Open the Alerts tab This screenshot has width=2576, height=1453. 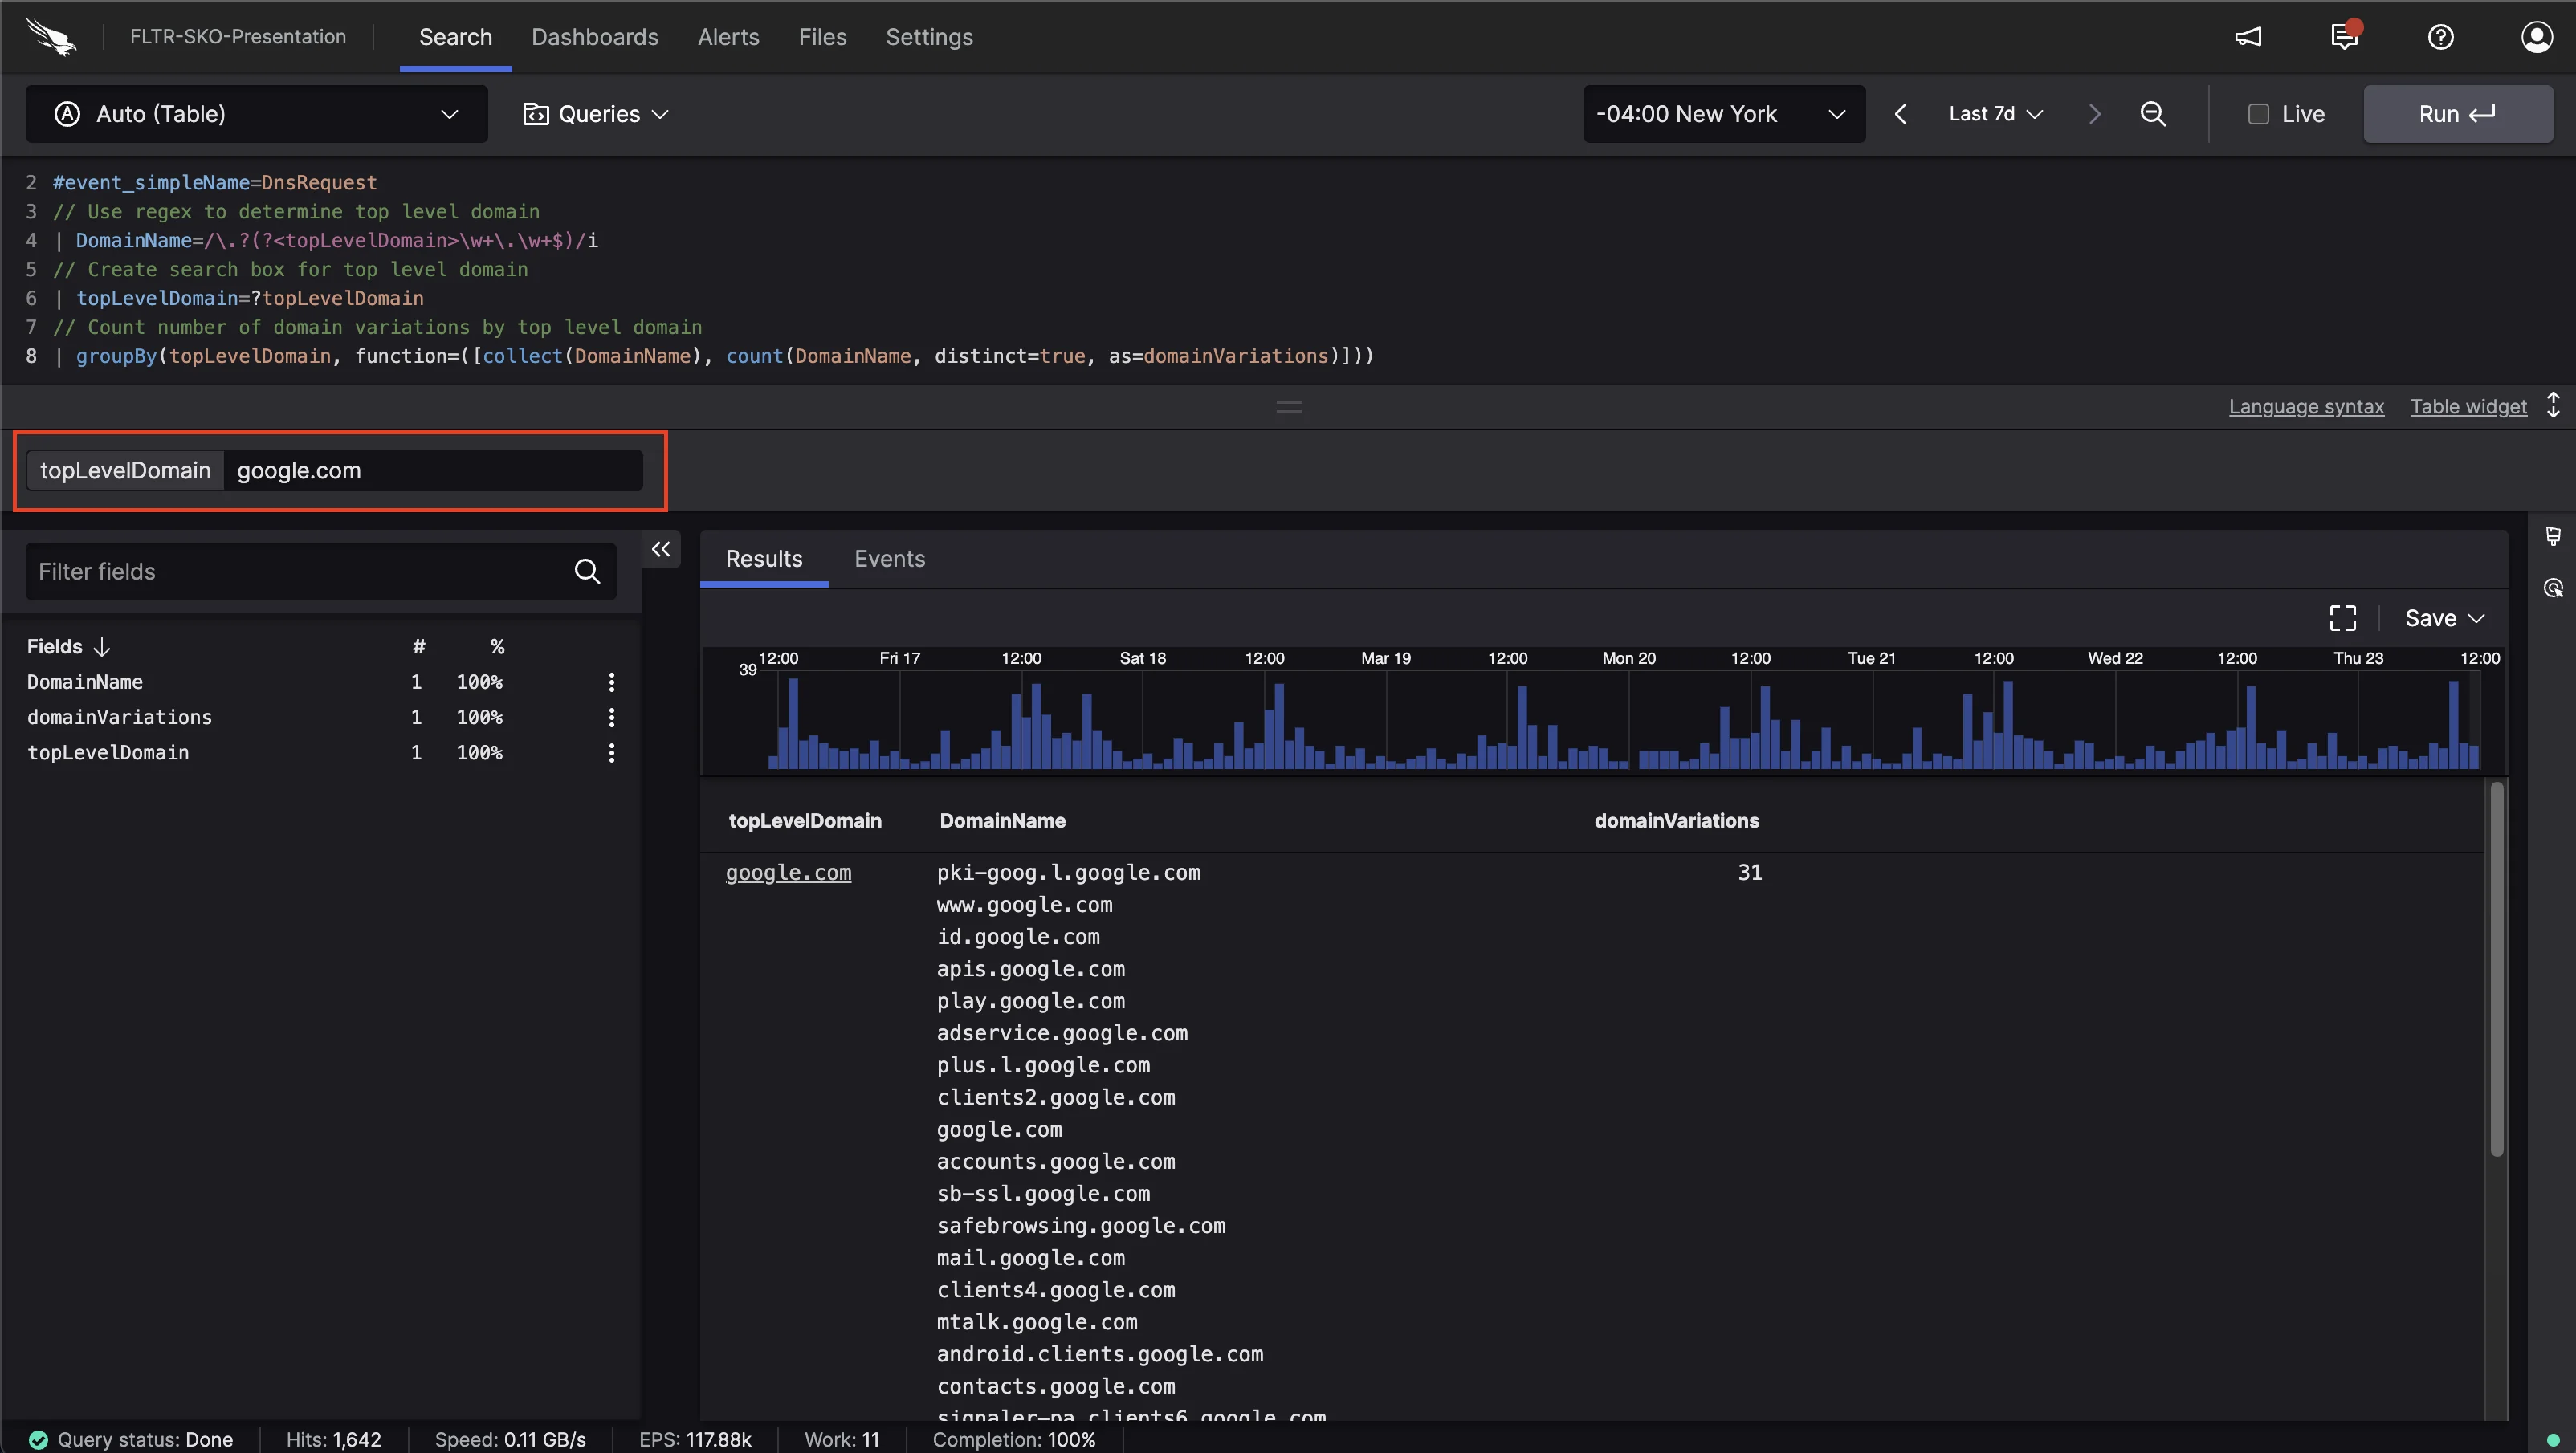(x=728, y=37)
